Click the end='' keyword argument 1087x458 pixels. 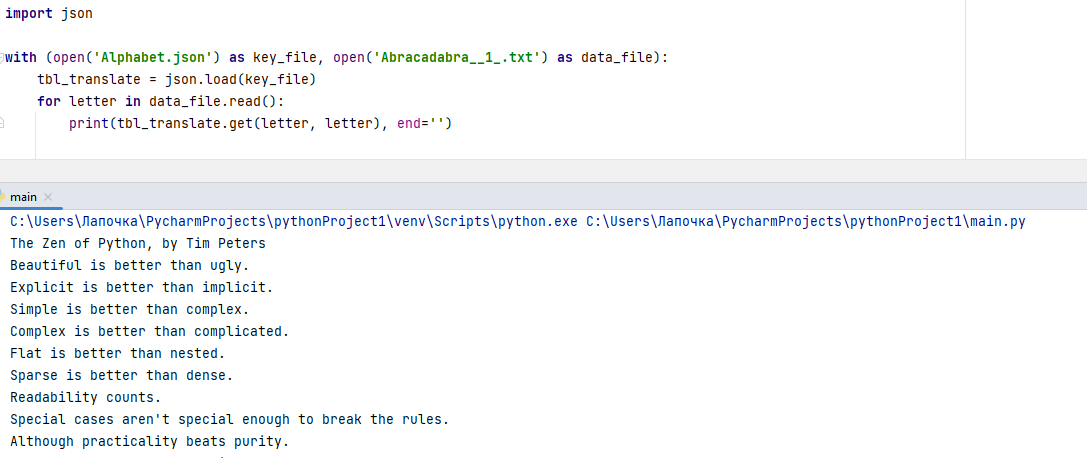tap(421, 124)
